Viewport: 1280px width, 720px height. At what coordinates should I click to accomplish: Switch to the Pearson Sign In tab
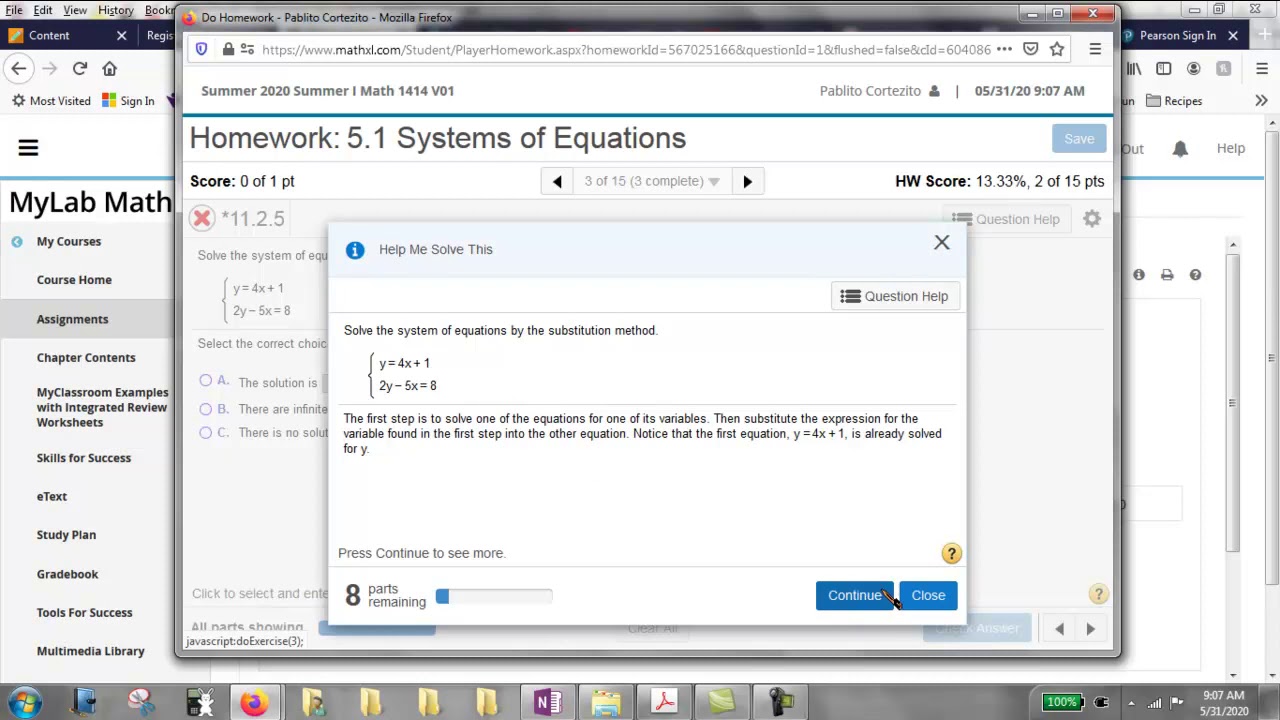click(1177, 35)
